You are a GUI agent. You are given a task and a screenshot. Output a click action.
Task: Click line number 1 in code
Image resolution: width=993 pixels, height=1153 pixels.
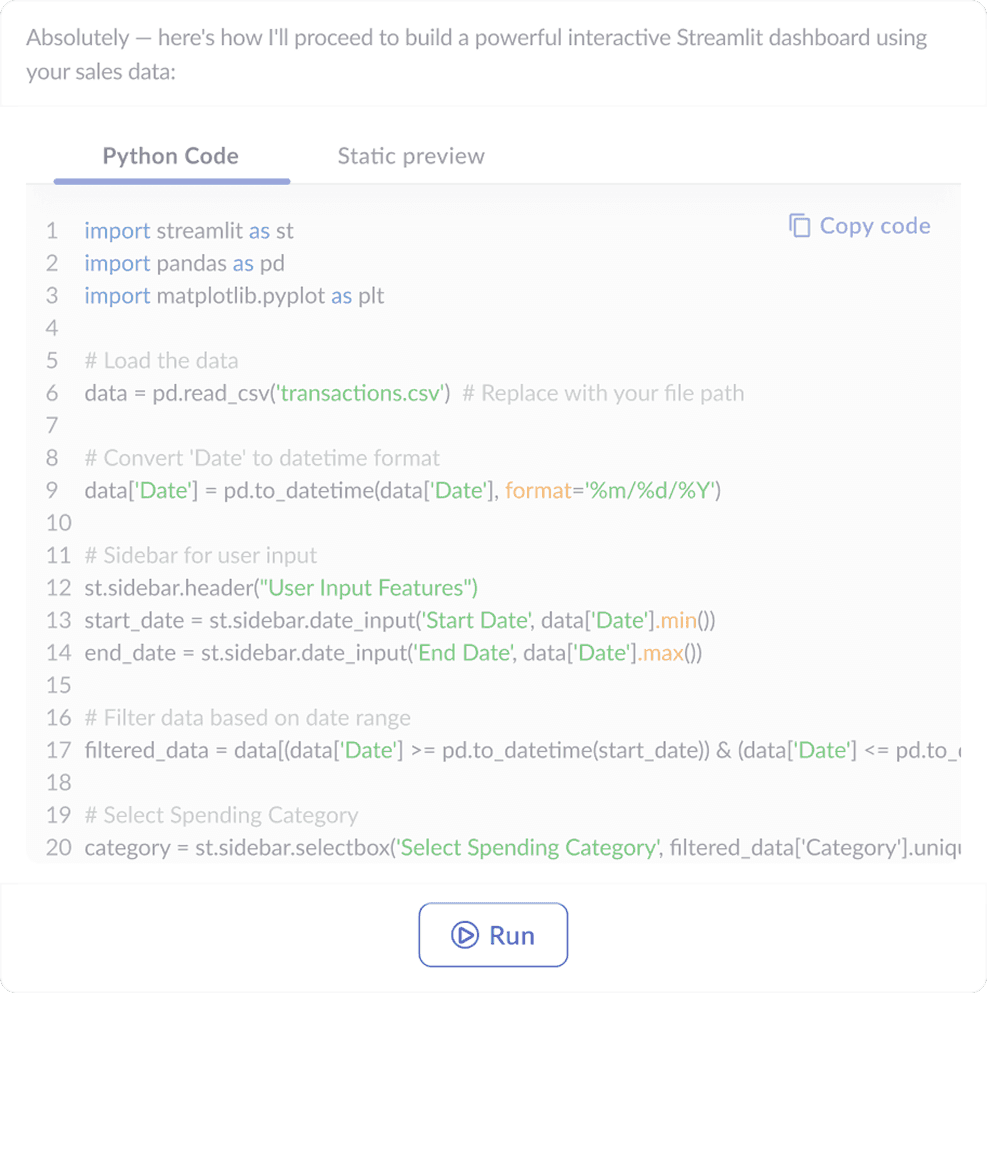point(51,231)
